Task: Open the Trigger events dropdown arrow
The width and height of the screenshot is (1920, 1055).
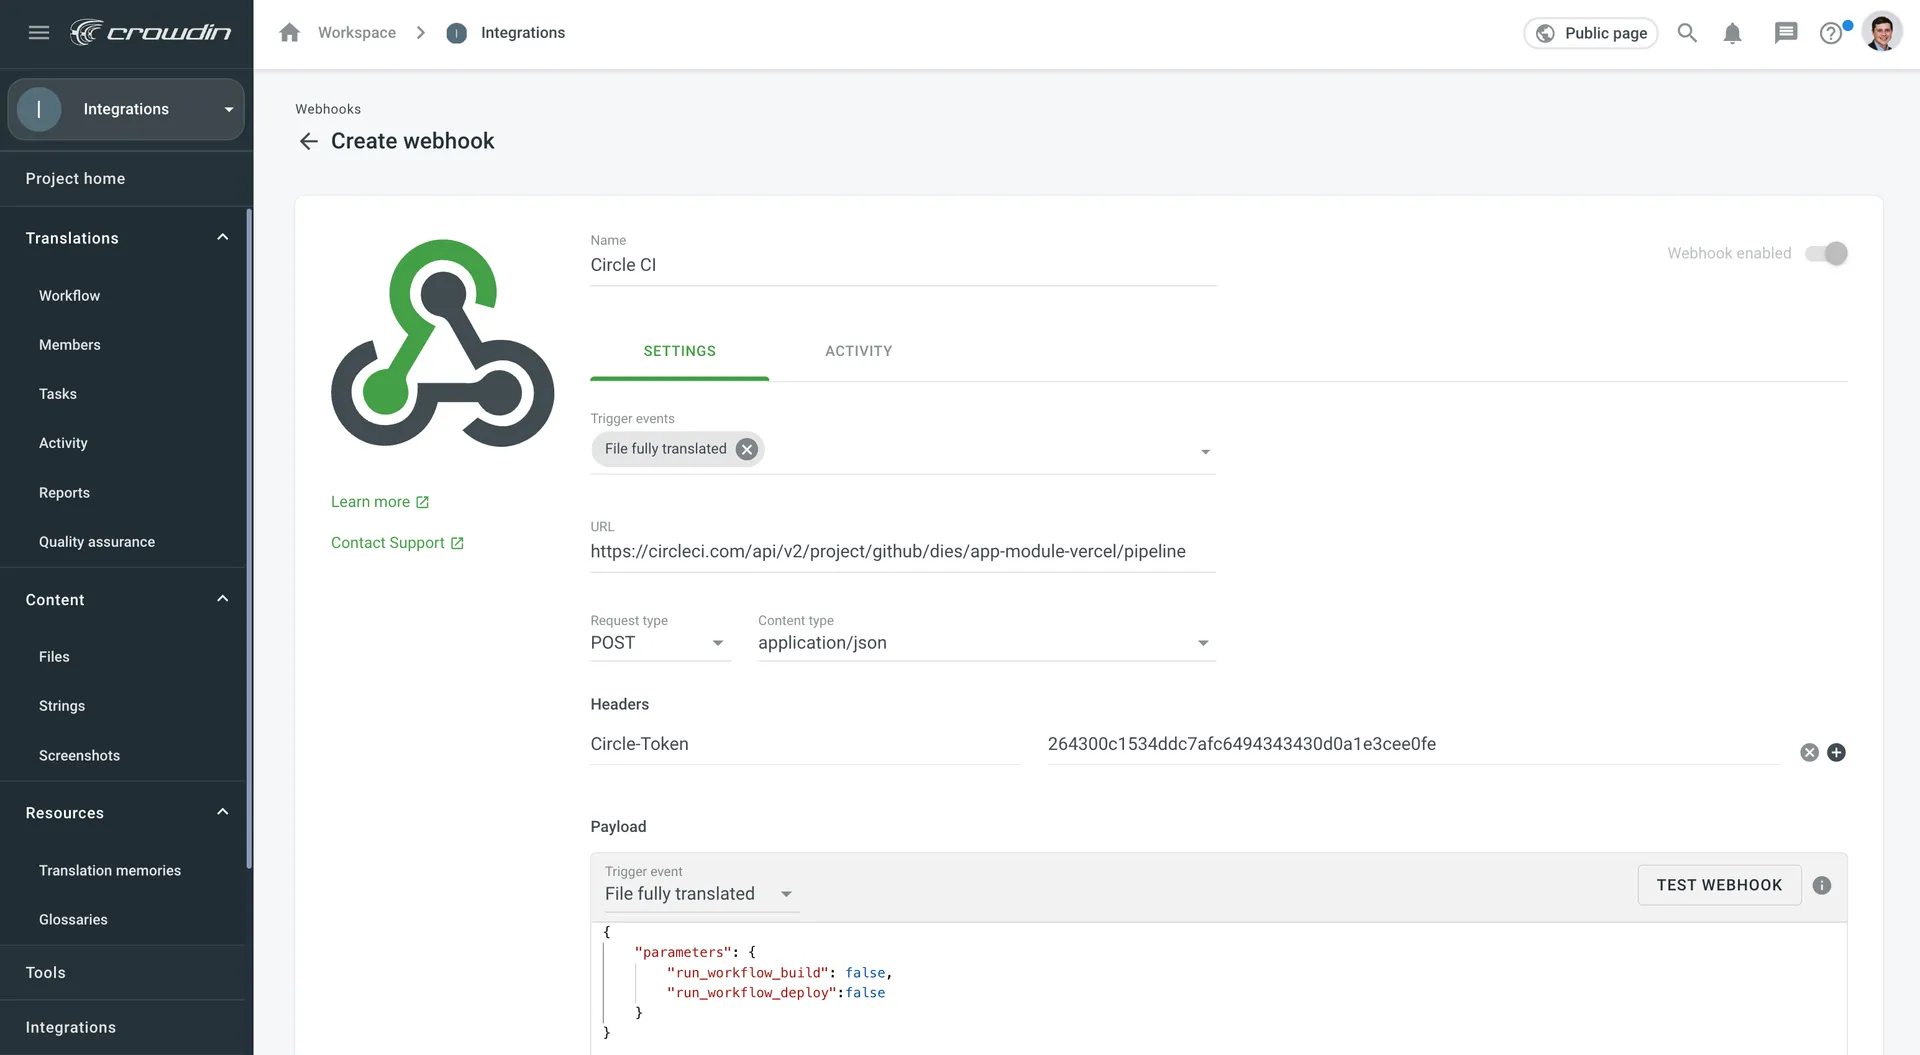Action: click(1205, 452)
